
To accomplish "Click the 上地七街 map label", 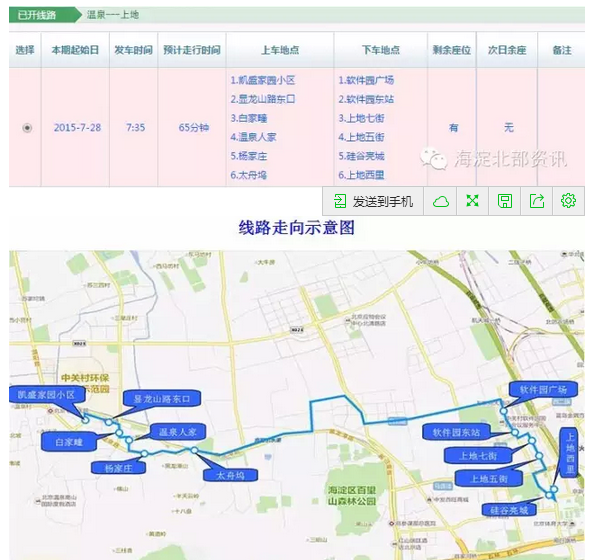I will click(478, 456).
